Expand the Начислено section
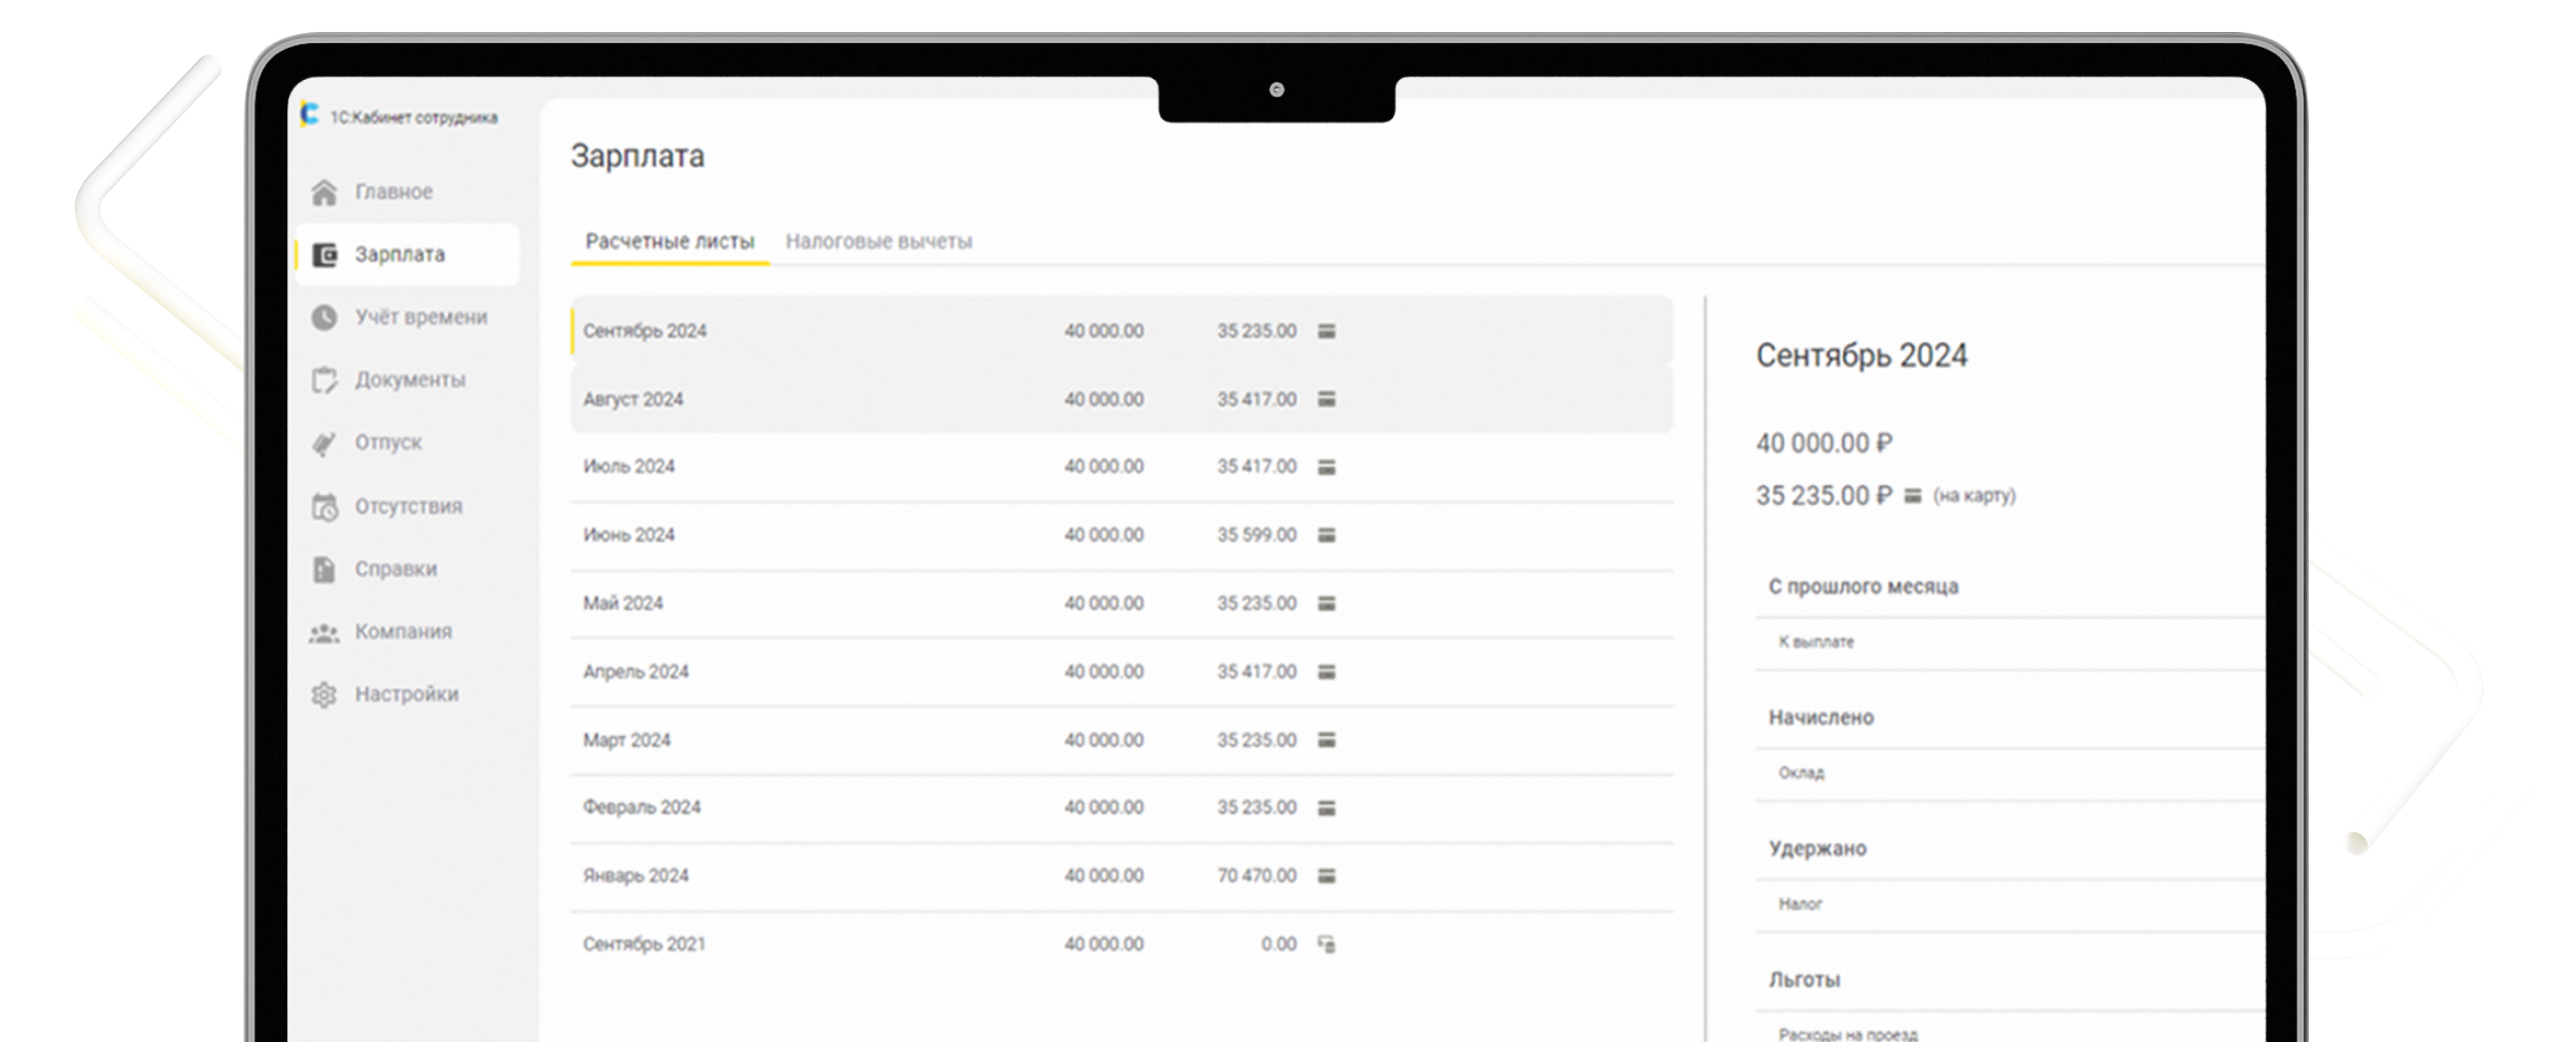The width and height of the screenshot is (2576, 1042). 1820,717
